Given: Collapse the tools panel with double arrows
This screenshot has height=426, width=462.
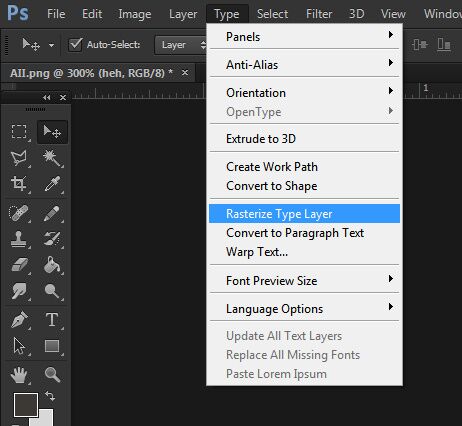Looking at the screenshot, I should pos(47,98).
